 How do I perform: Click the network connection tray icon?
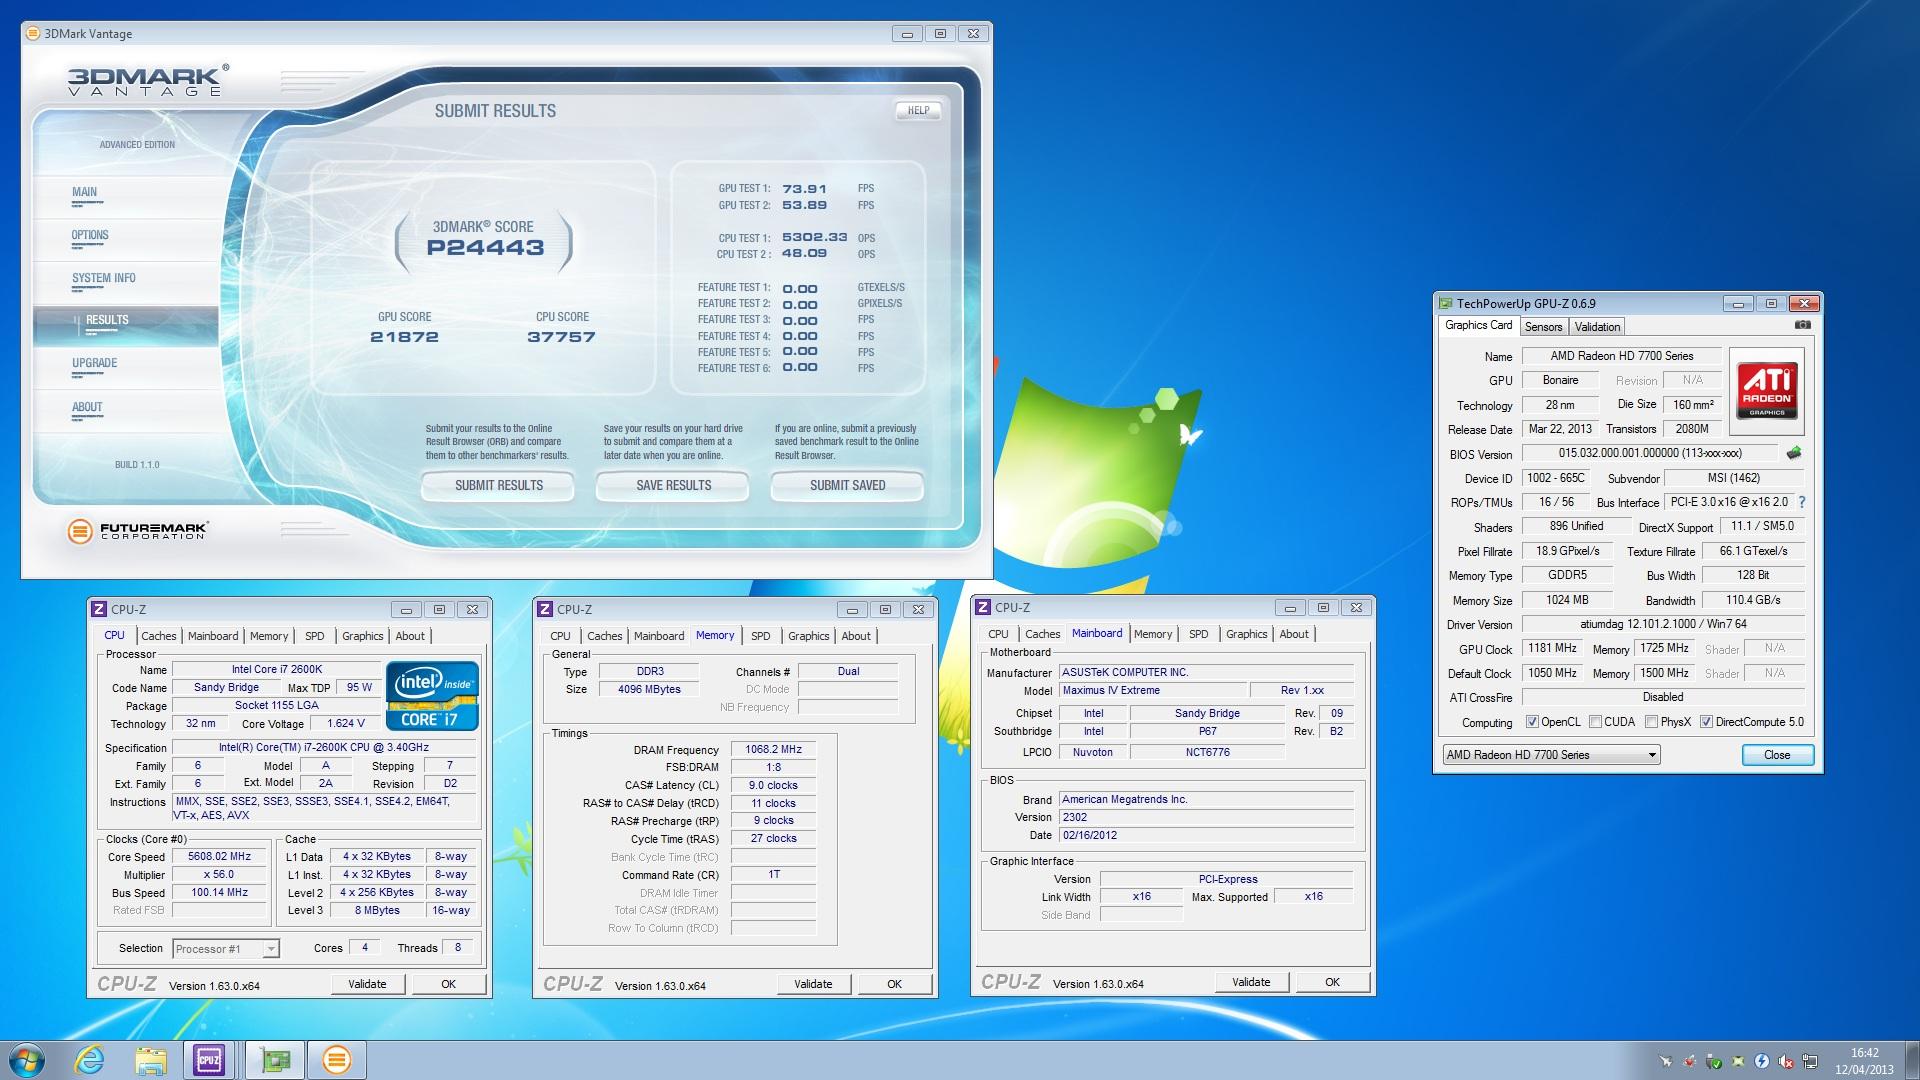(1810, 1061)
